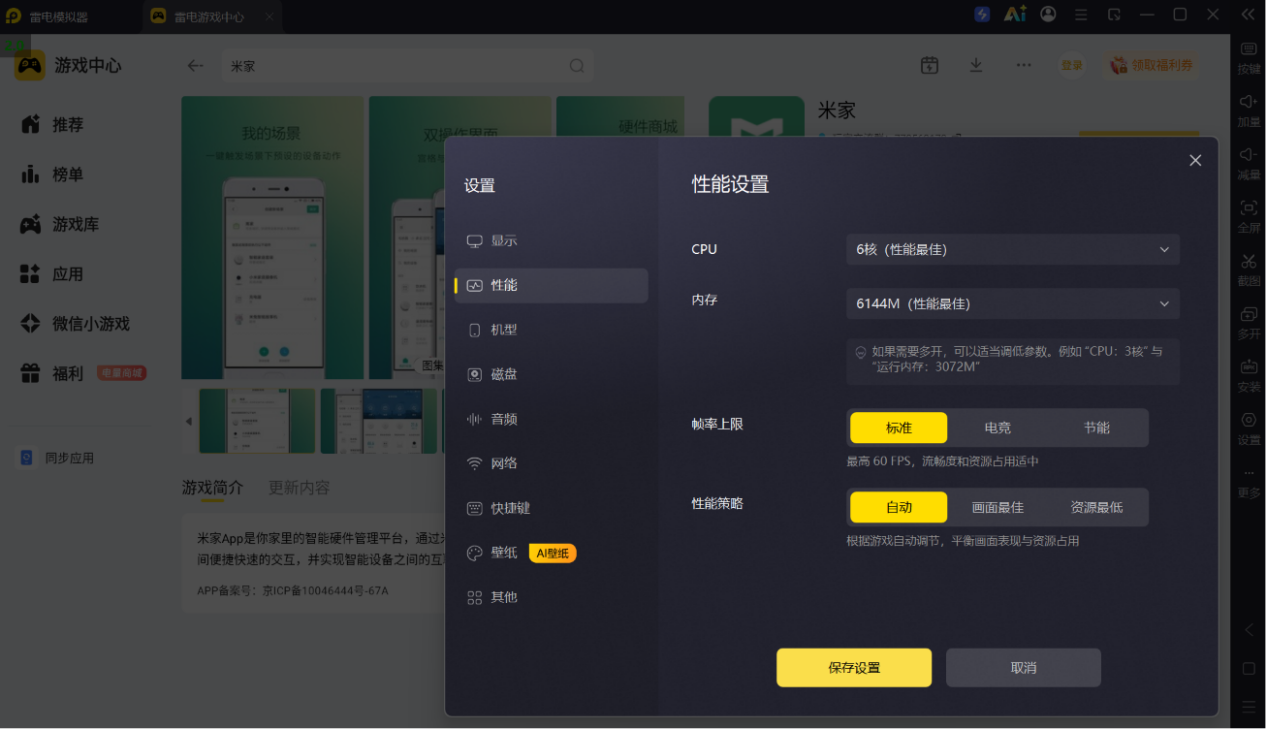
Task: Click the 截图 screenshot scissors icon
Action: (1249, 270)
